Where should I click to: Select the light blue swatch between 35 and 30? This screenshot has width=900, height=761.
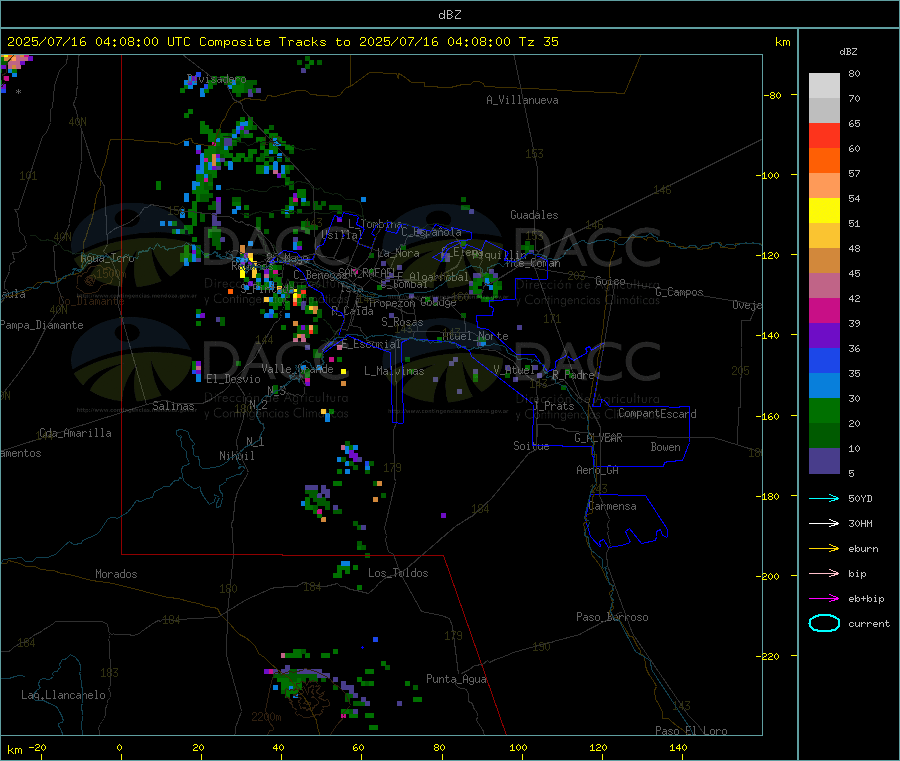(x=824, y=385)
